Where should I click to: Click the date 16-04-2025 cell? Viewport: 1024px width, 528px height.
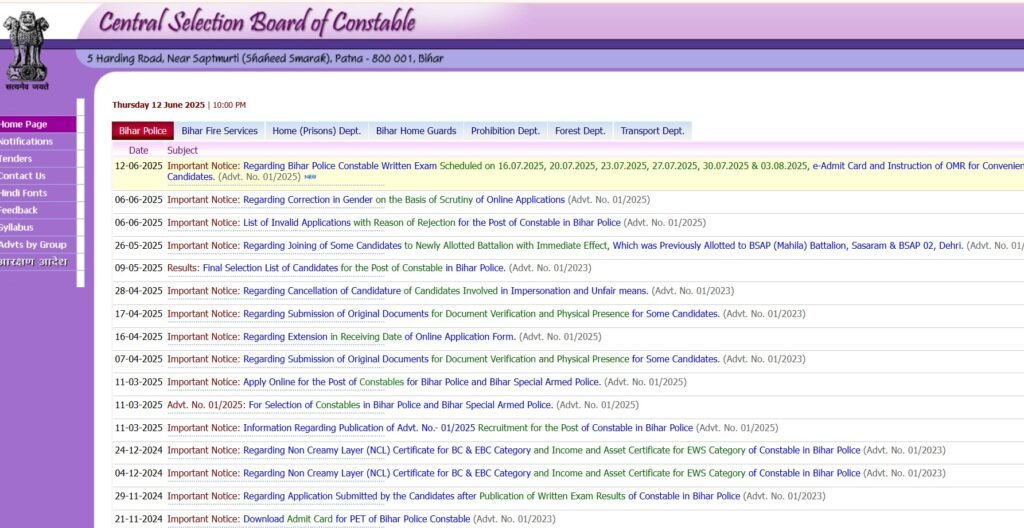pyautogui.click(x=138, y=337)
